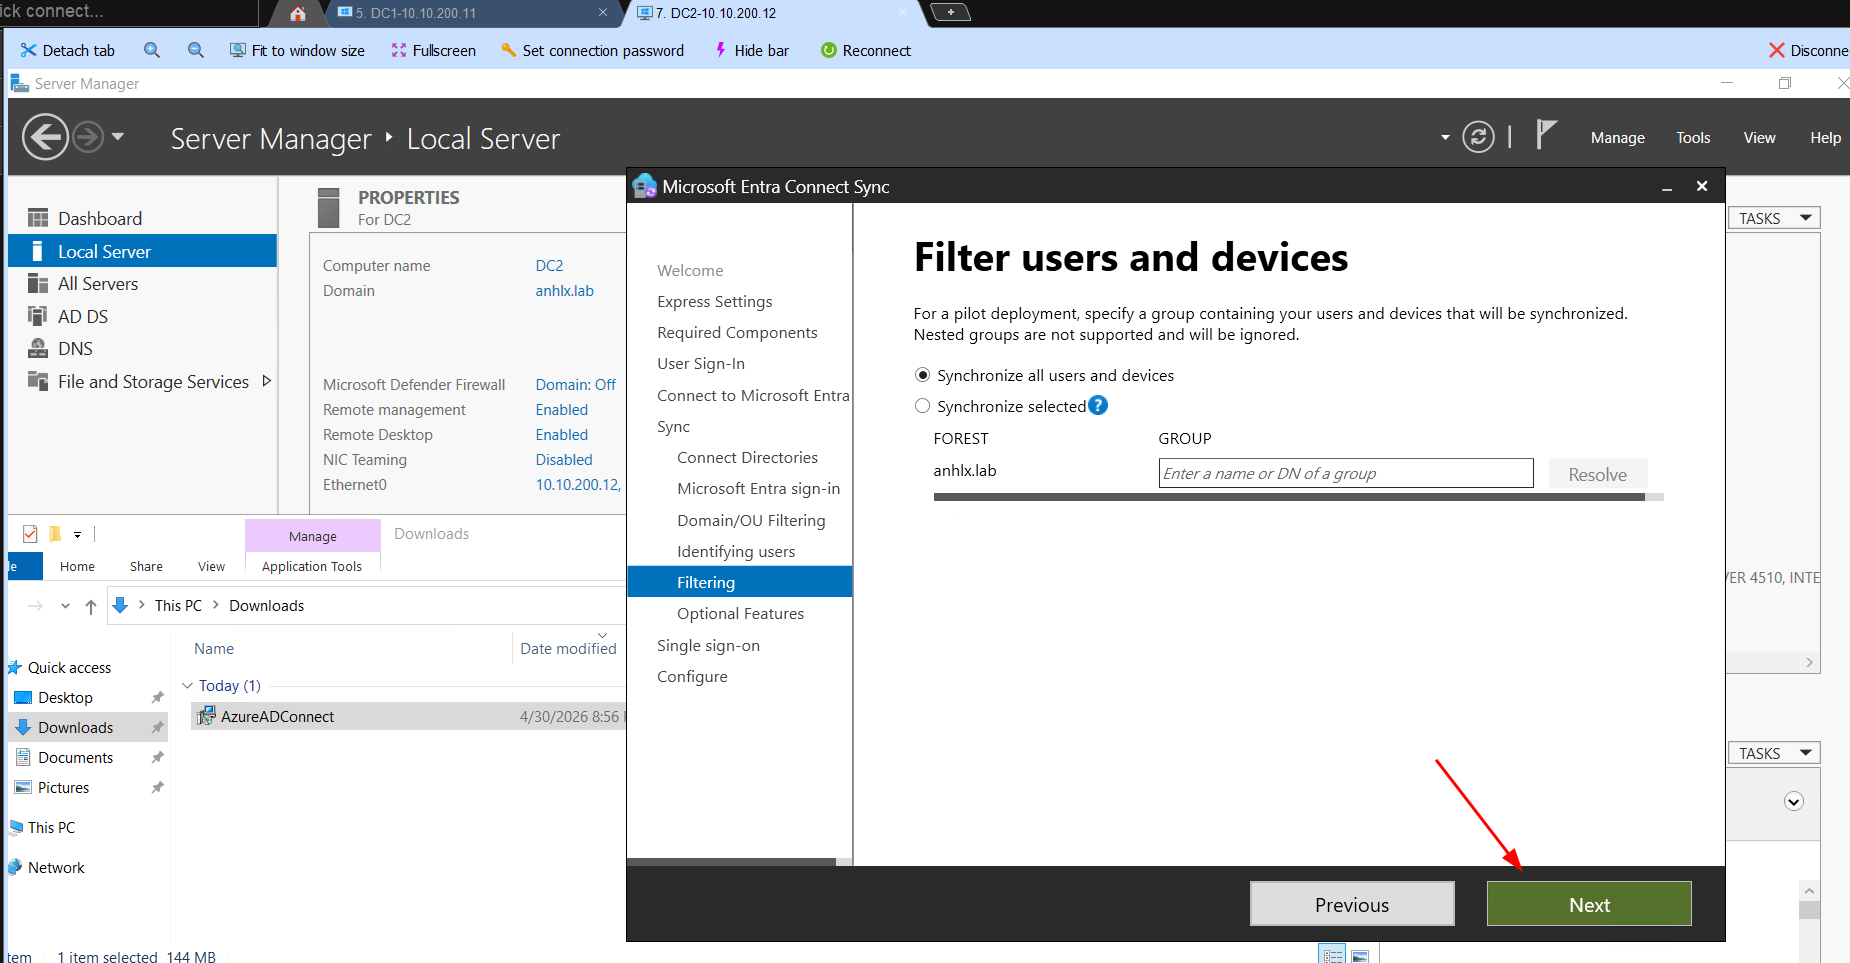Open Desktop in Quick access
Viewport: 1850px width, 963px height.
65,698
